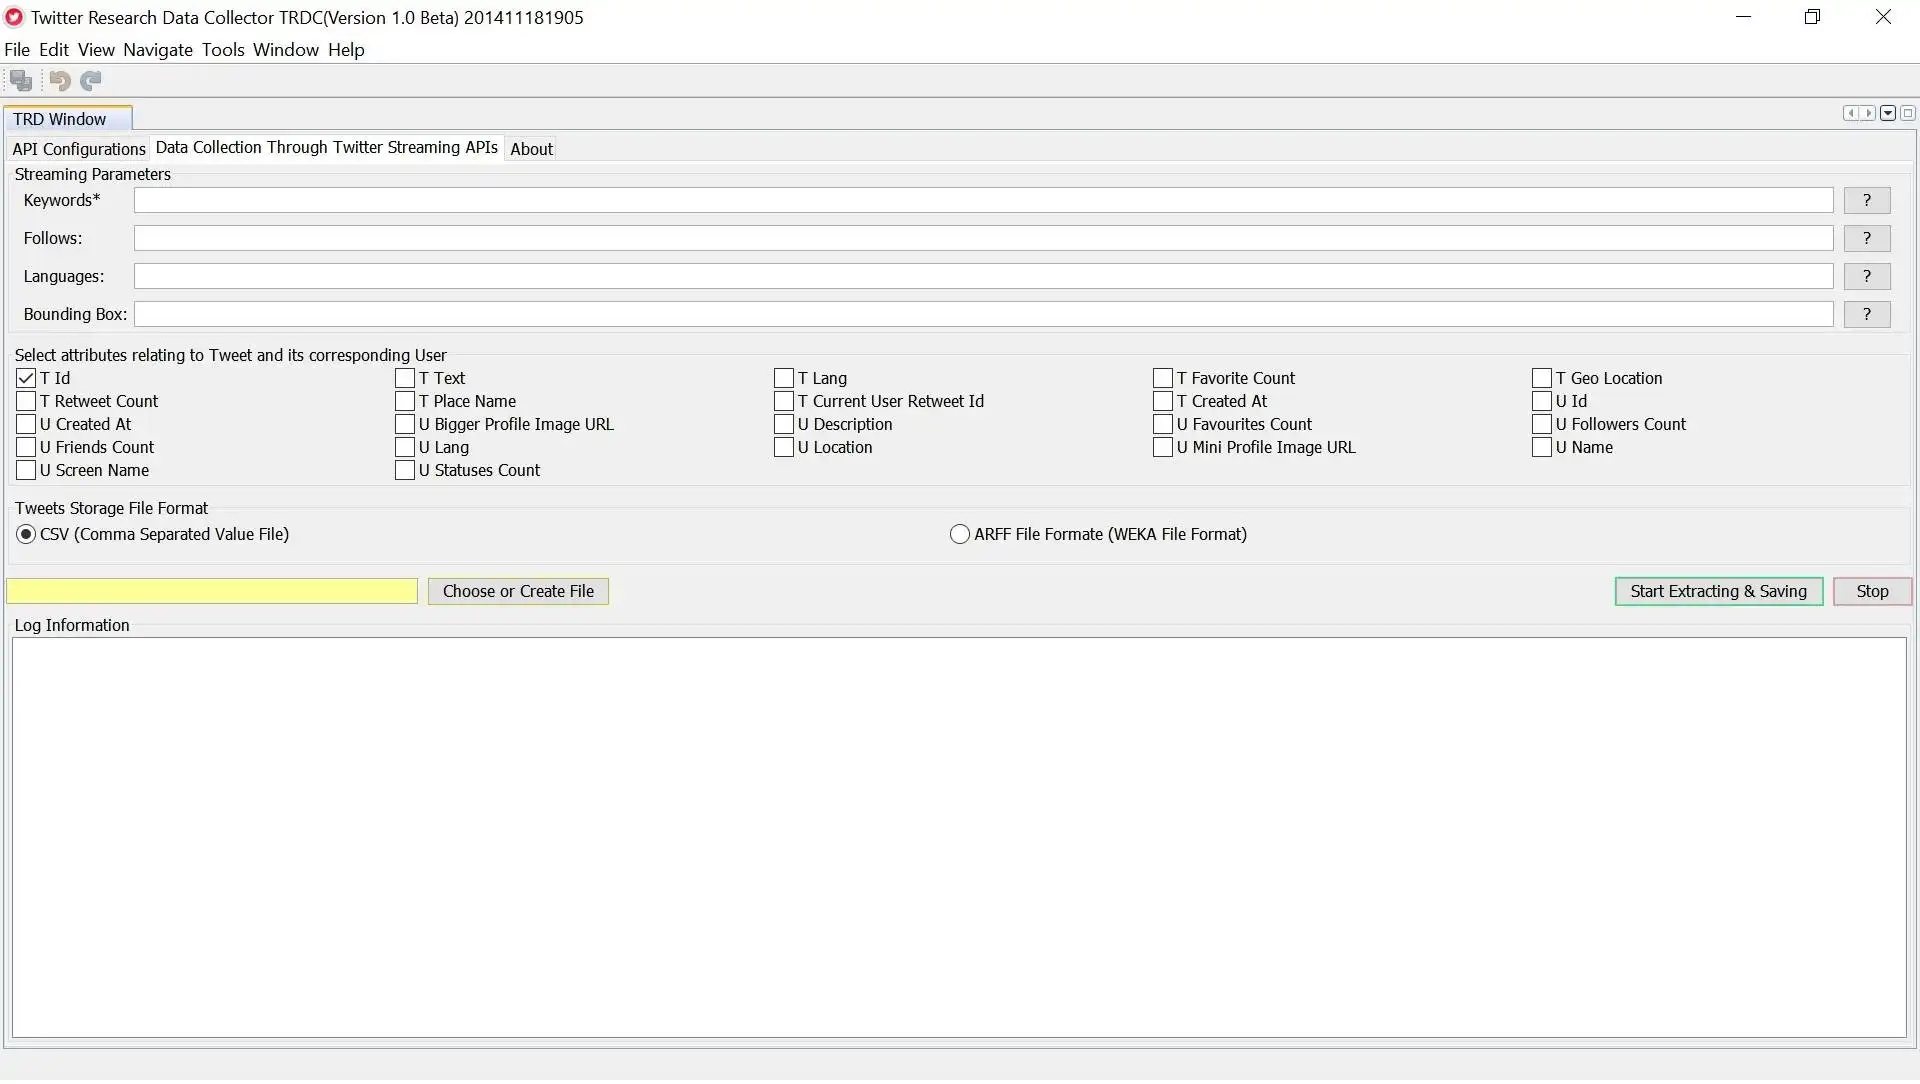Click Choose or Create File button

click(518, 591)
